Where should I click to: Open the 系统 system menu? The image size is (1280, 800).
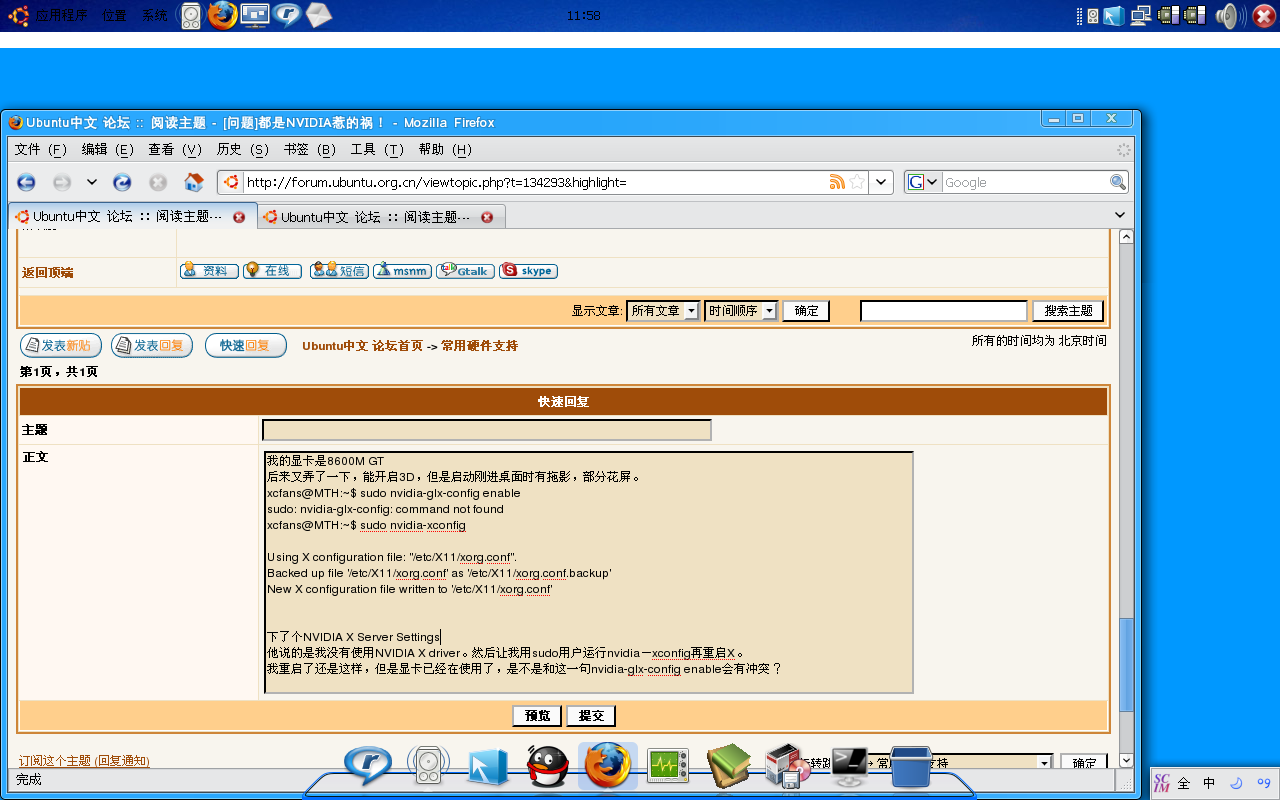click(x=154, y=15)
